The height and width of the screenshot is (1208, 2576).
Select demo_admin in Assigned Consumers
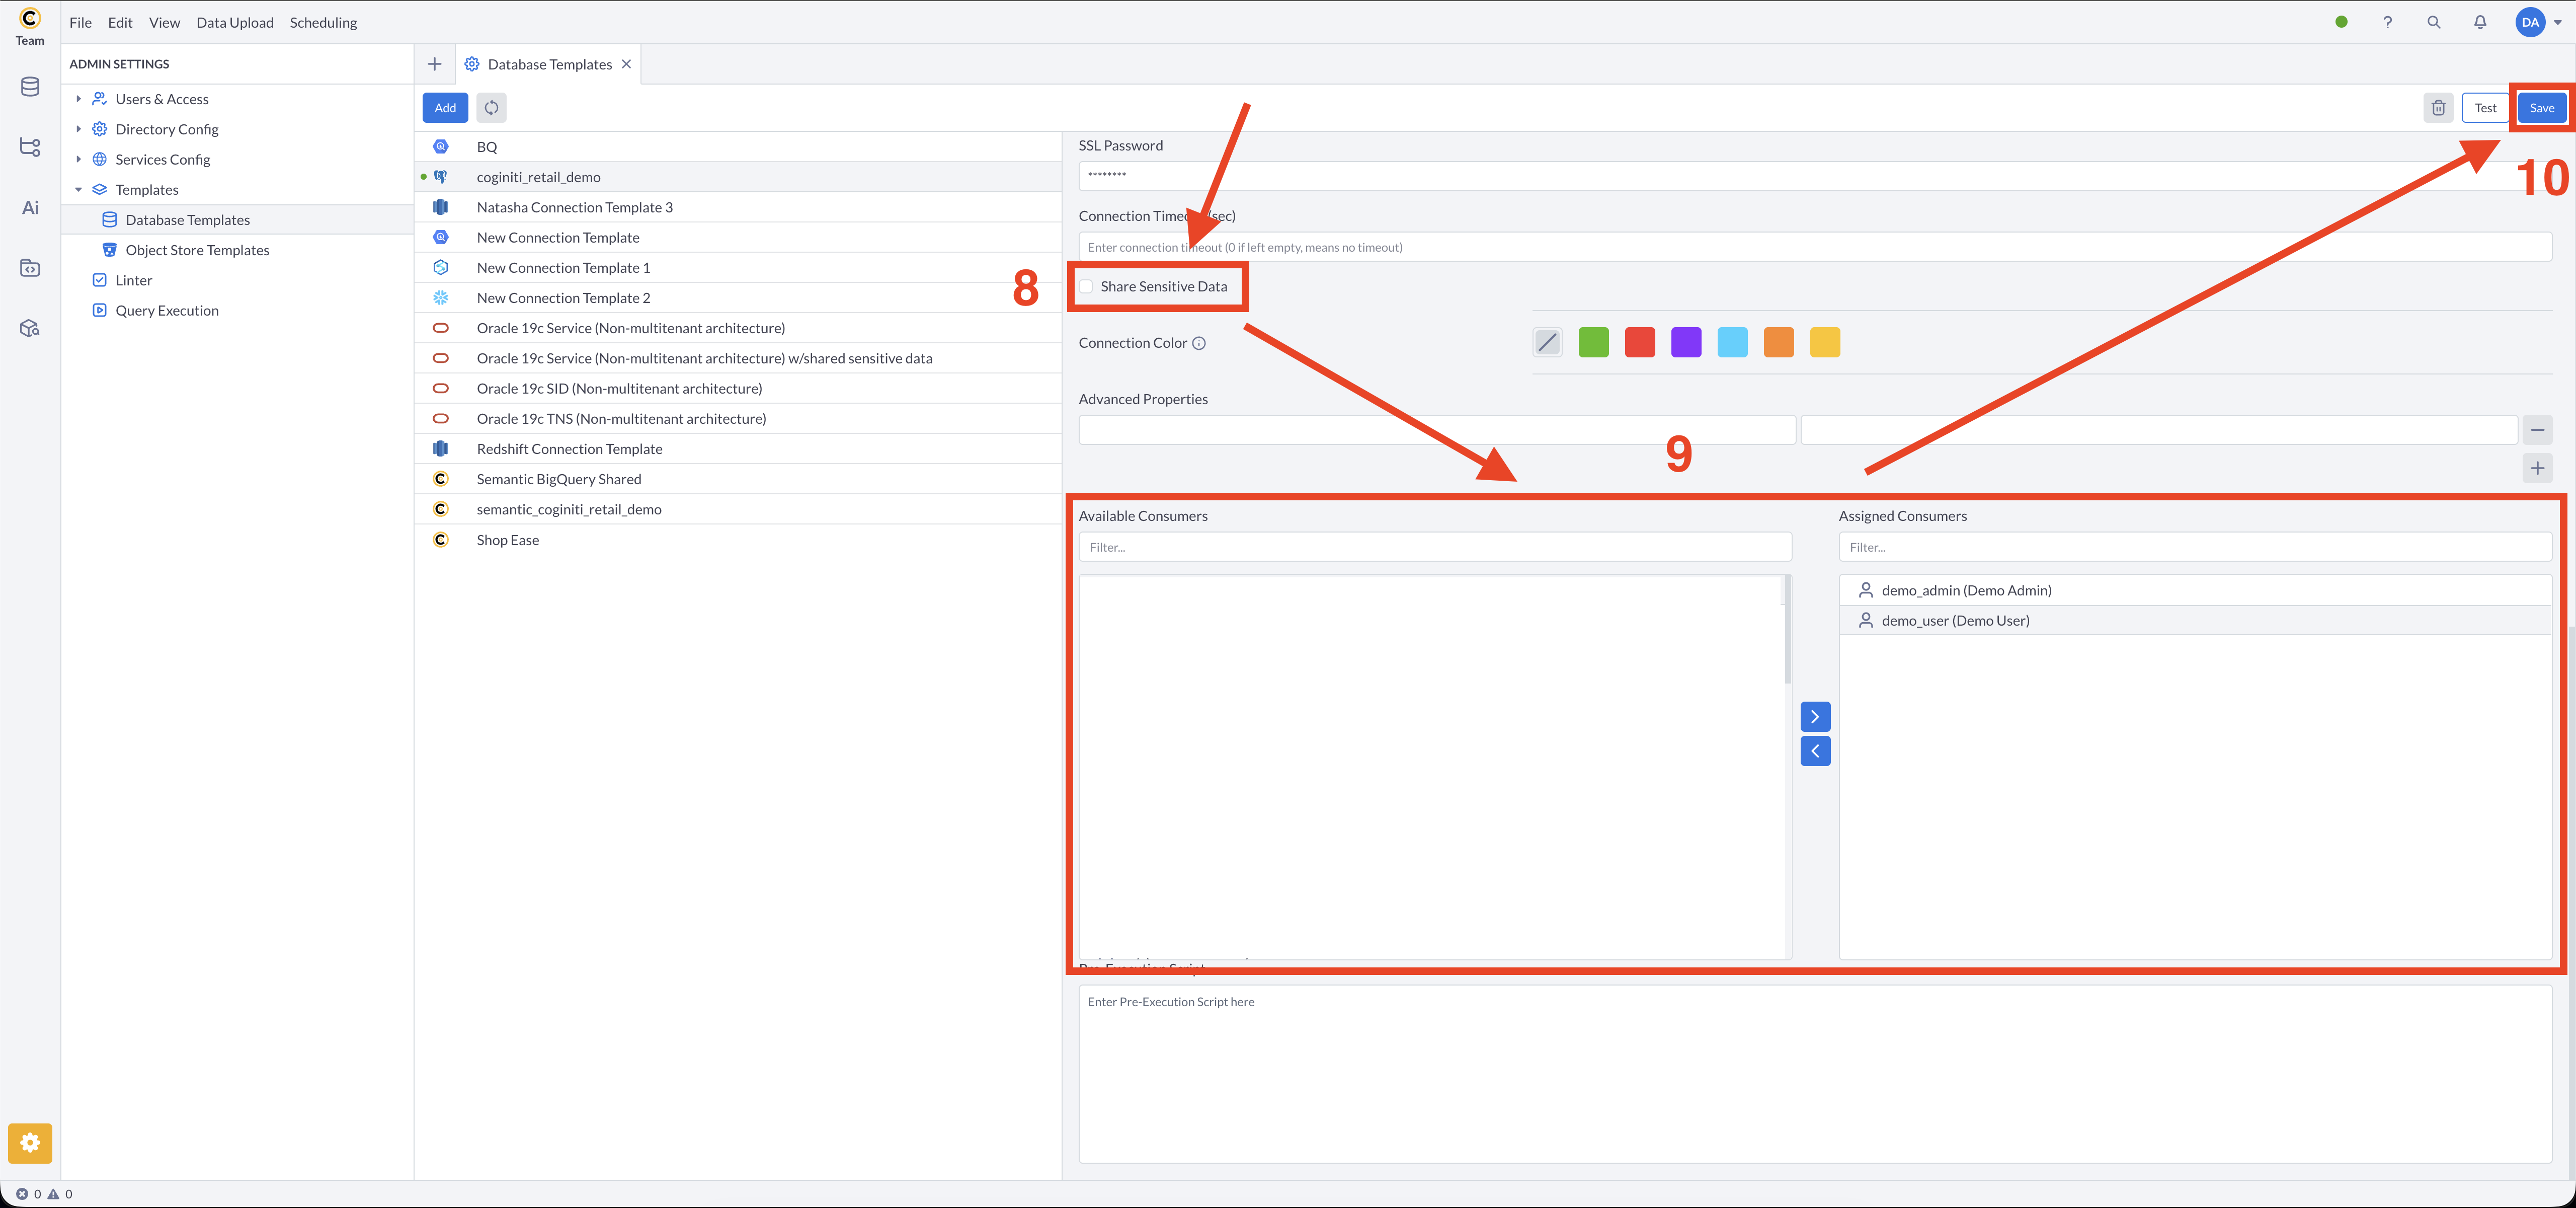point(2195,590)
